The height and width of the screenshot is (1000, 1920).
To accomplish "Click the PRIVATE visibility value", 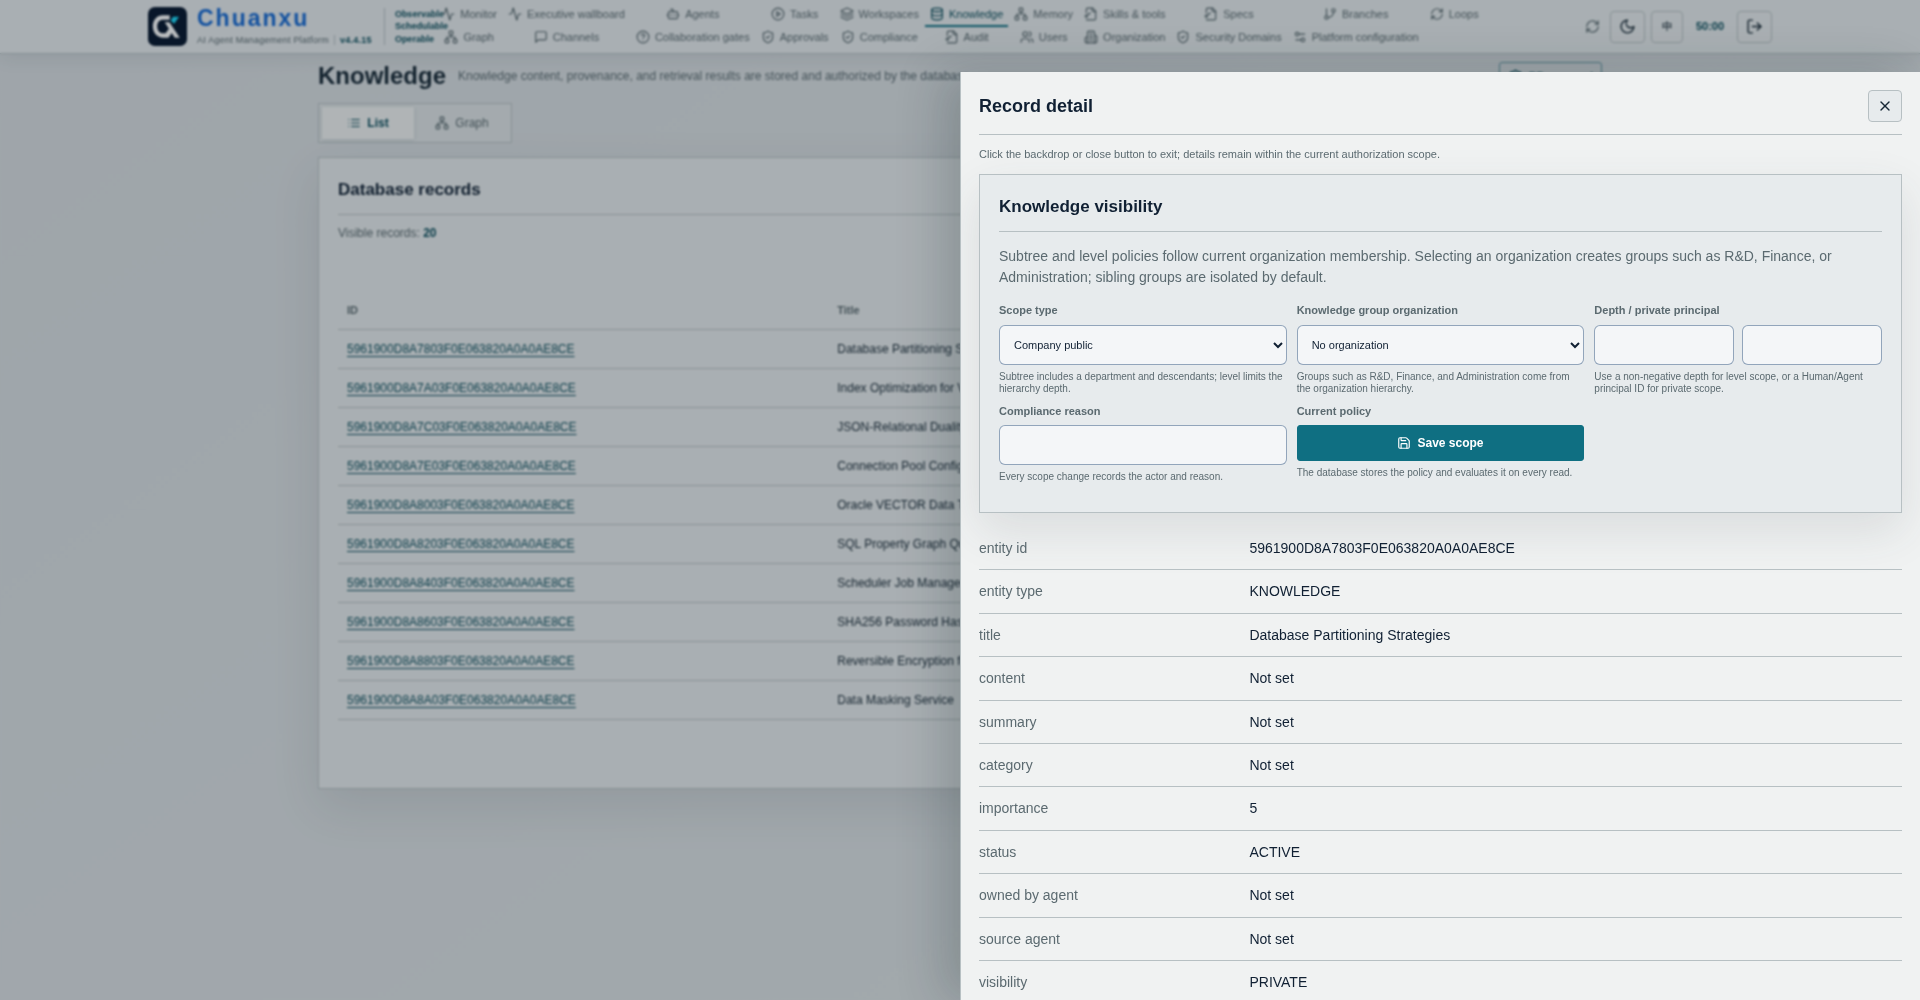I will pyautogui.click(x=1278, y=982).
